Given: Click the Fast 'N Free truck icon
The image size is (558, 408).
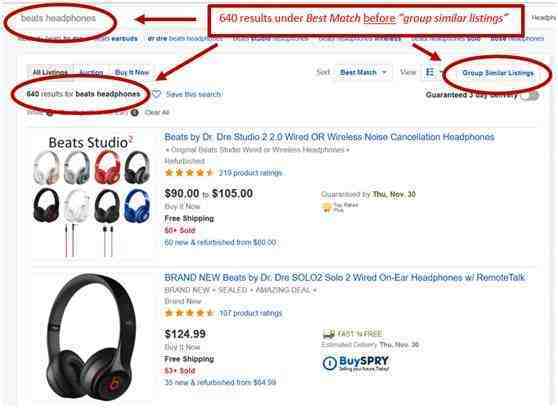Looking at the screenshot, I should coord(328,334).
